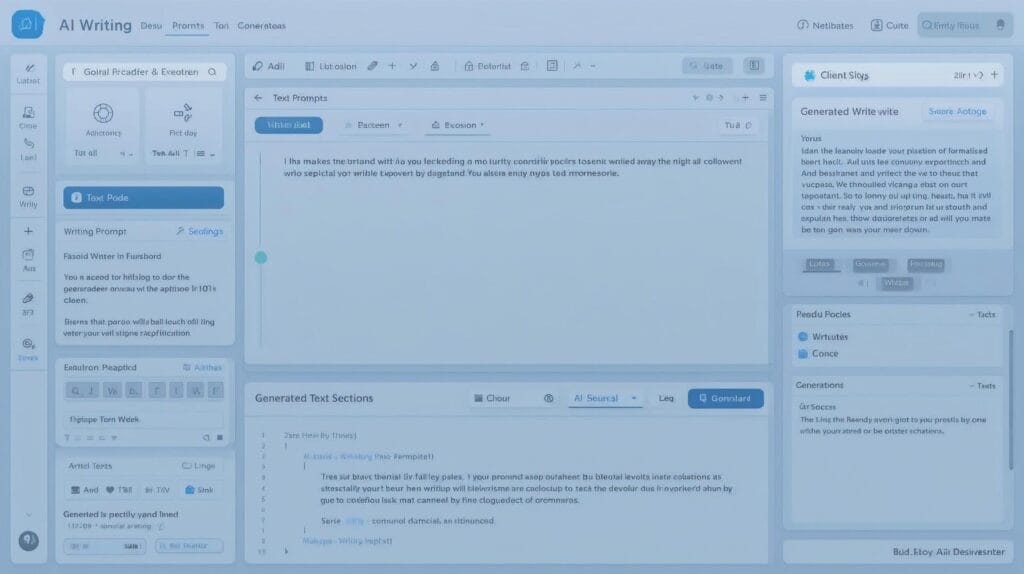Click the user avatar at sidebar bottom
The height and width of the screenshot is (574, 1024).
28,540
